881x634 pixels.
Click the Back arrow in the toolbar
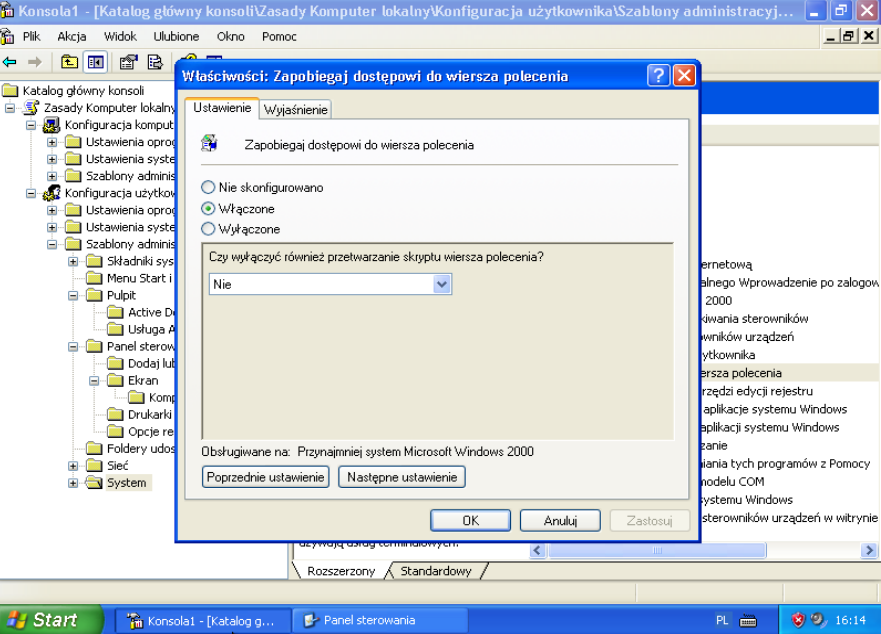10,62
